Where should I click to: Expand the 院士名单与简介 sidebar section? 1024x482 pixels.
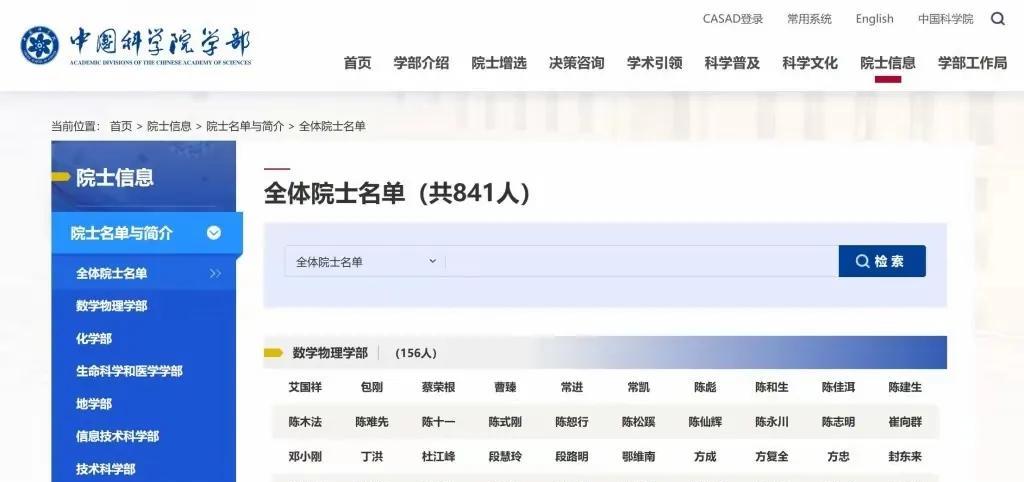(x=147, y=233)
